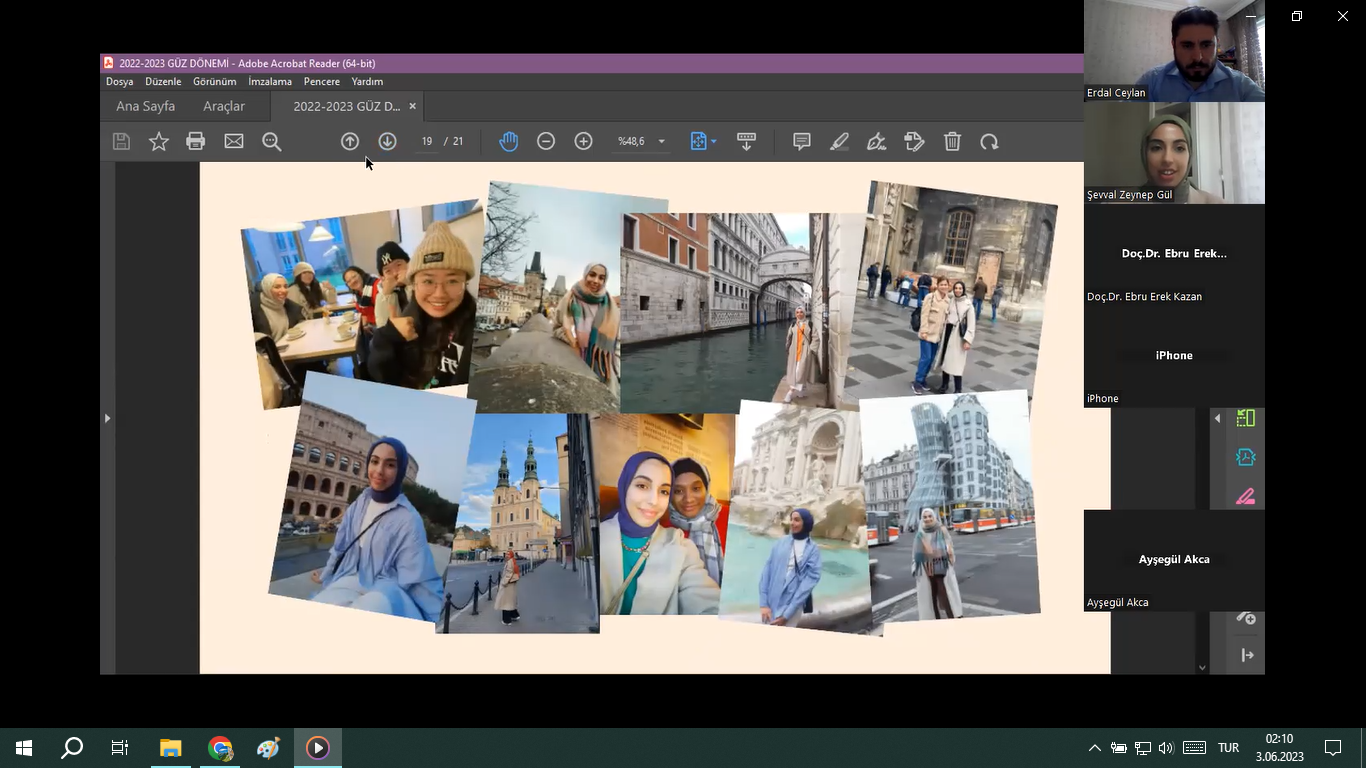1366x768 pixels.
Task: Expand the left navigation pane
Action: pyautogui.click(x=108, y=418)
